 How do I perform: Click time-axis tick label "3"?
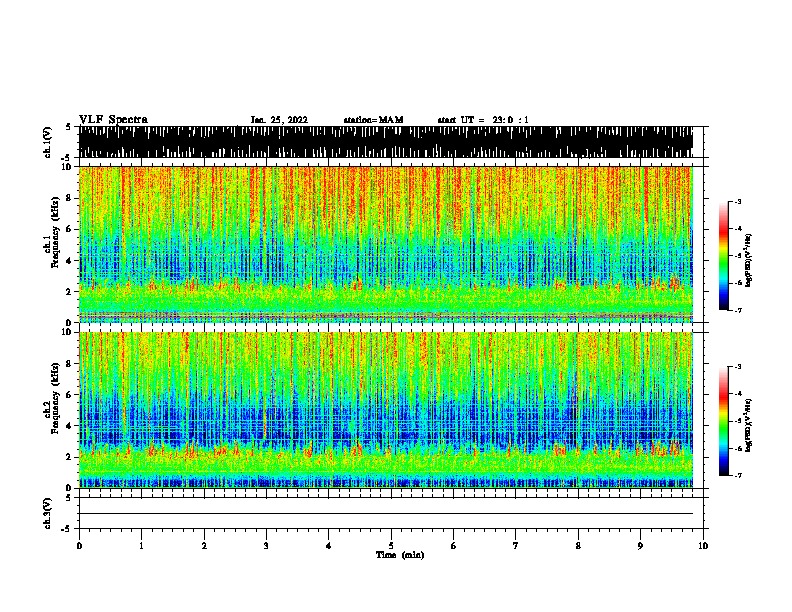click(266, 546)
